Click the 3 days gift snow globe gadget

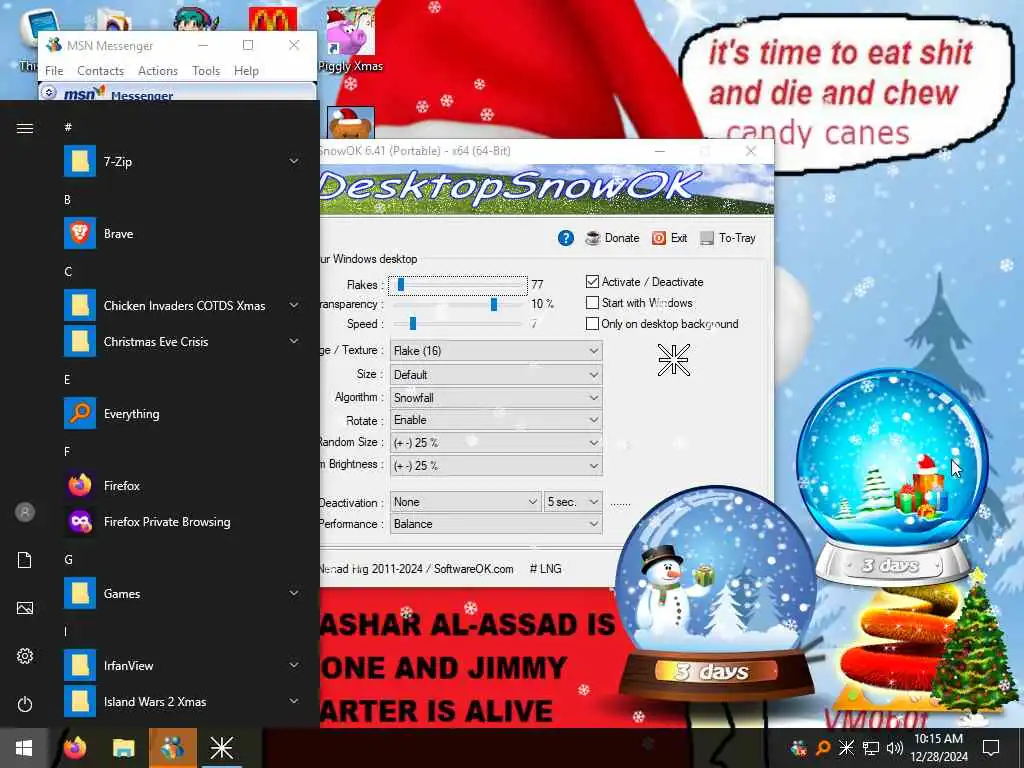point(892,477)
